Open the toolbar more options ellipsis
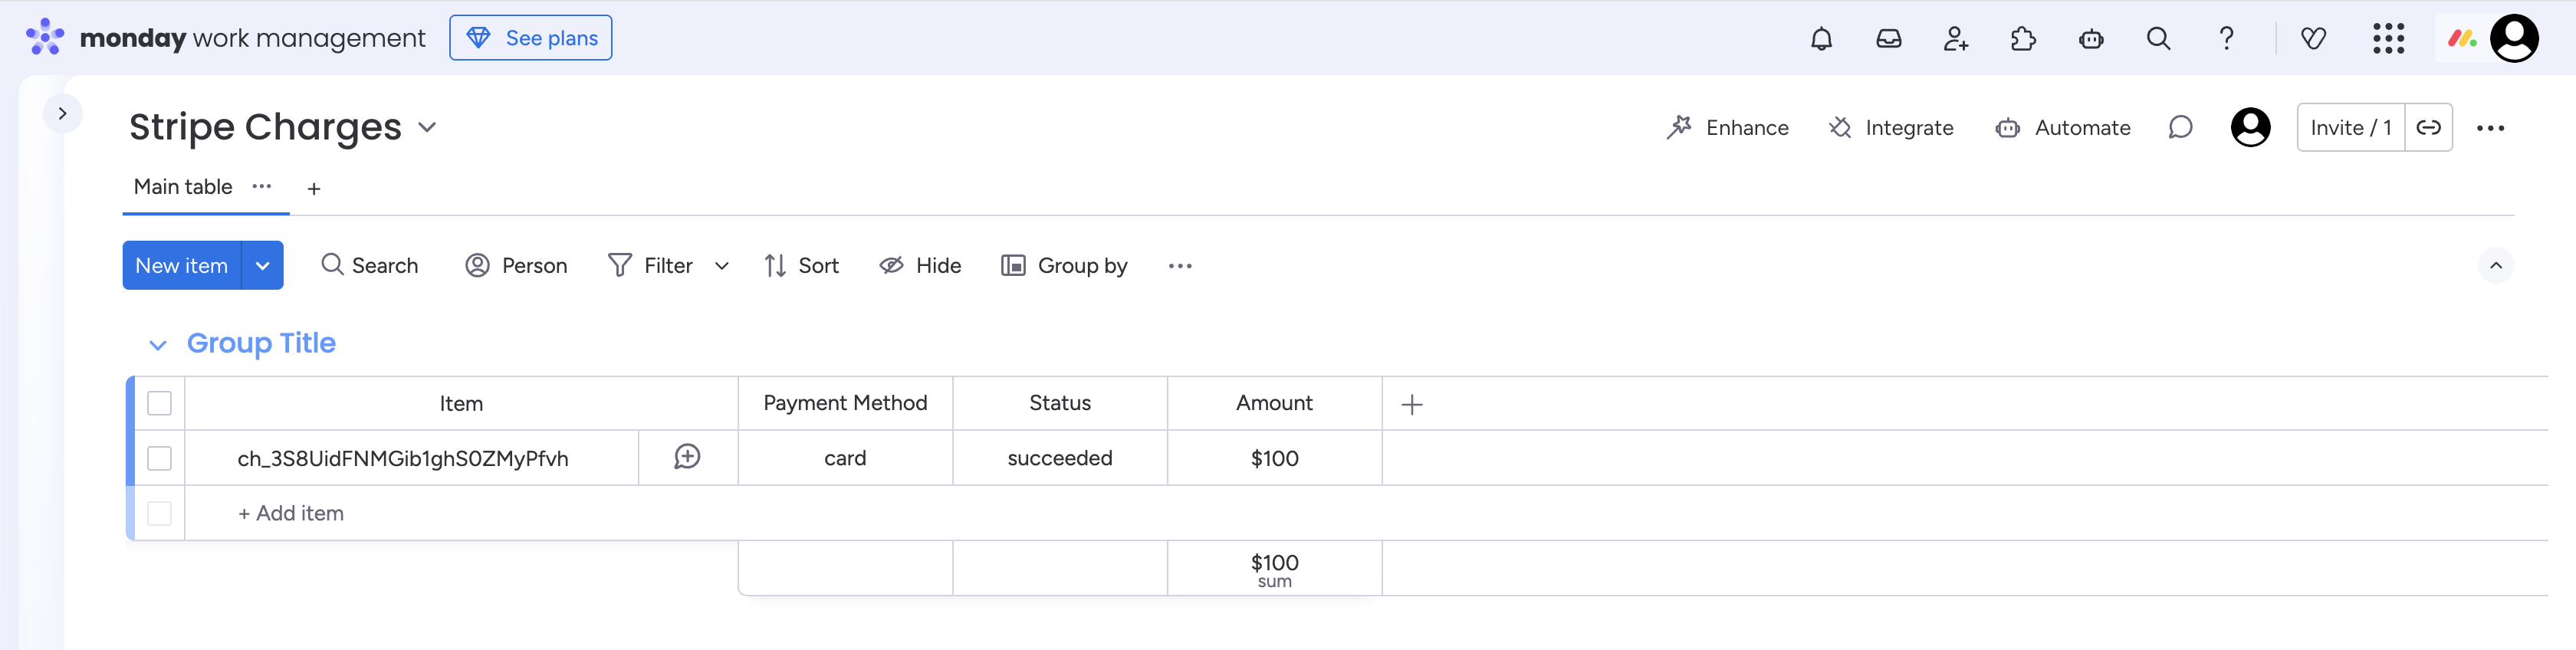 click(x=1180, y=266)
